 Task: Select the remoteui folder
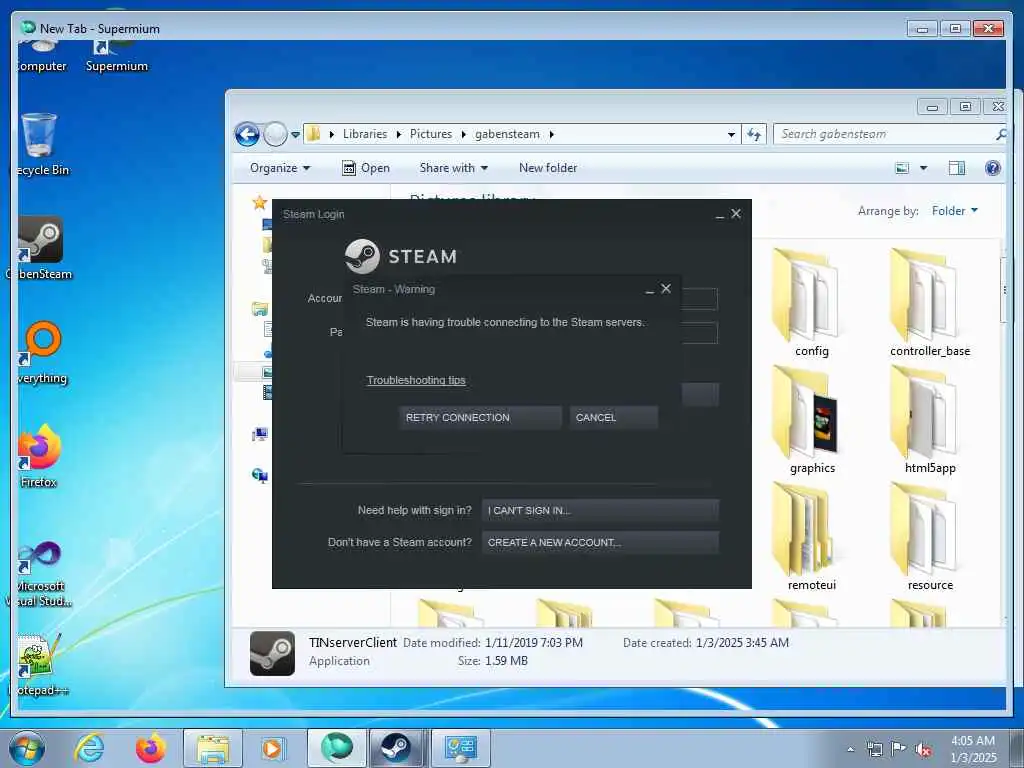[x=812, y=537]
